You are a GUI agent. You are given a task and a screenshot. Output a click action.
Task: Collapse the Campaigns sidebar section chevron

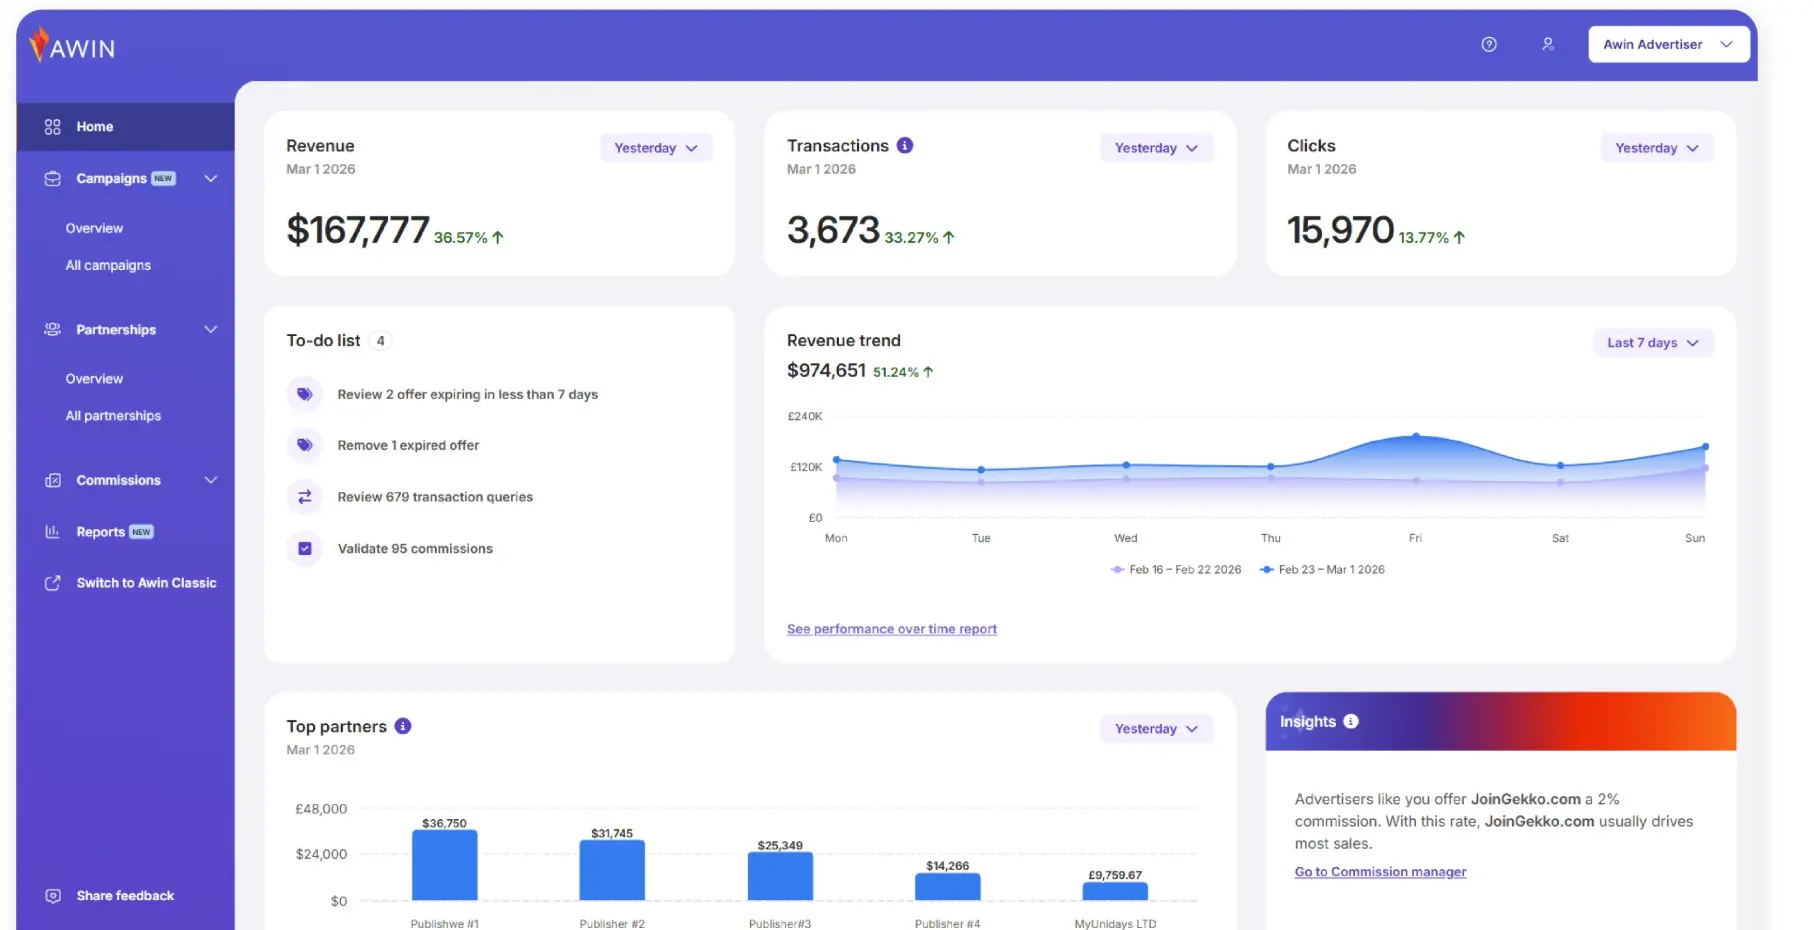(211, 179)
